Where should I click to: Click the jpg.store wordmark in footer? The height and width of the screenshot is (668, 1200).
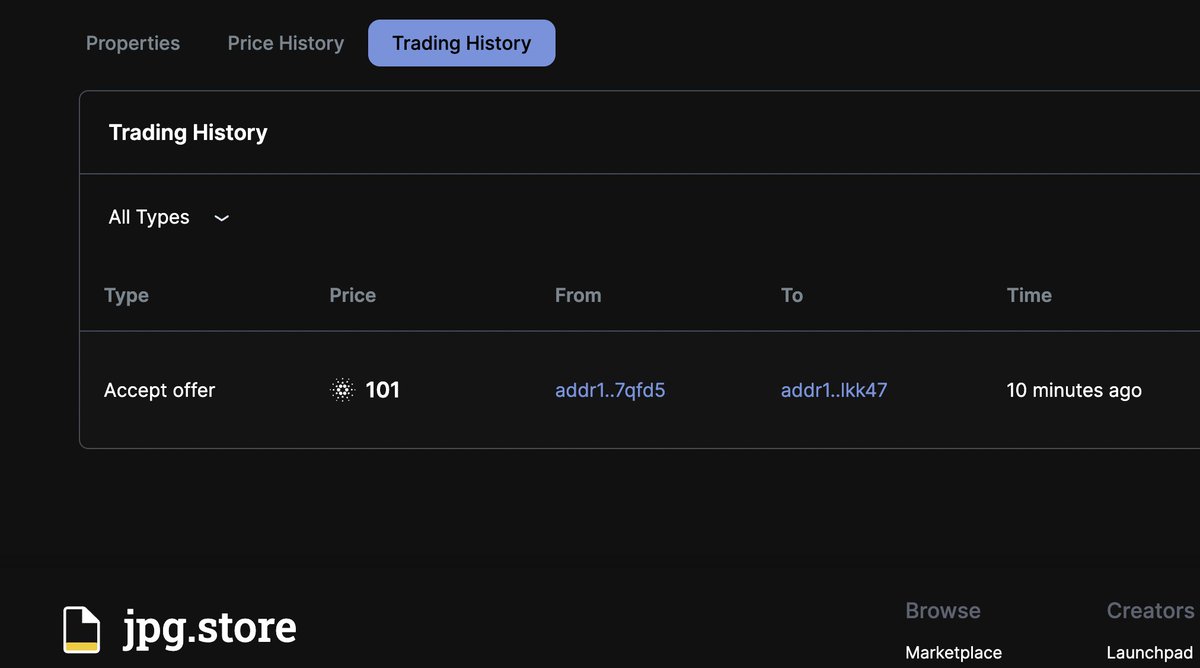coord(210,628)
